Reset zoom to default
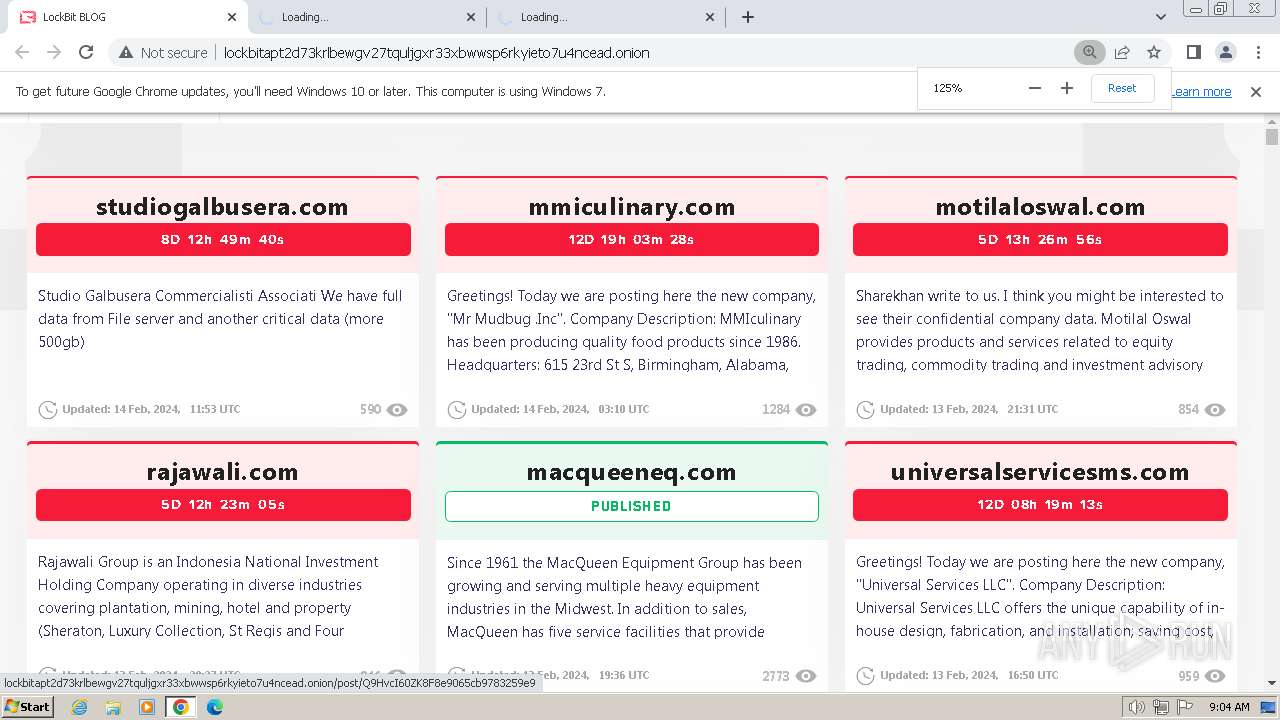 1122,88
